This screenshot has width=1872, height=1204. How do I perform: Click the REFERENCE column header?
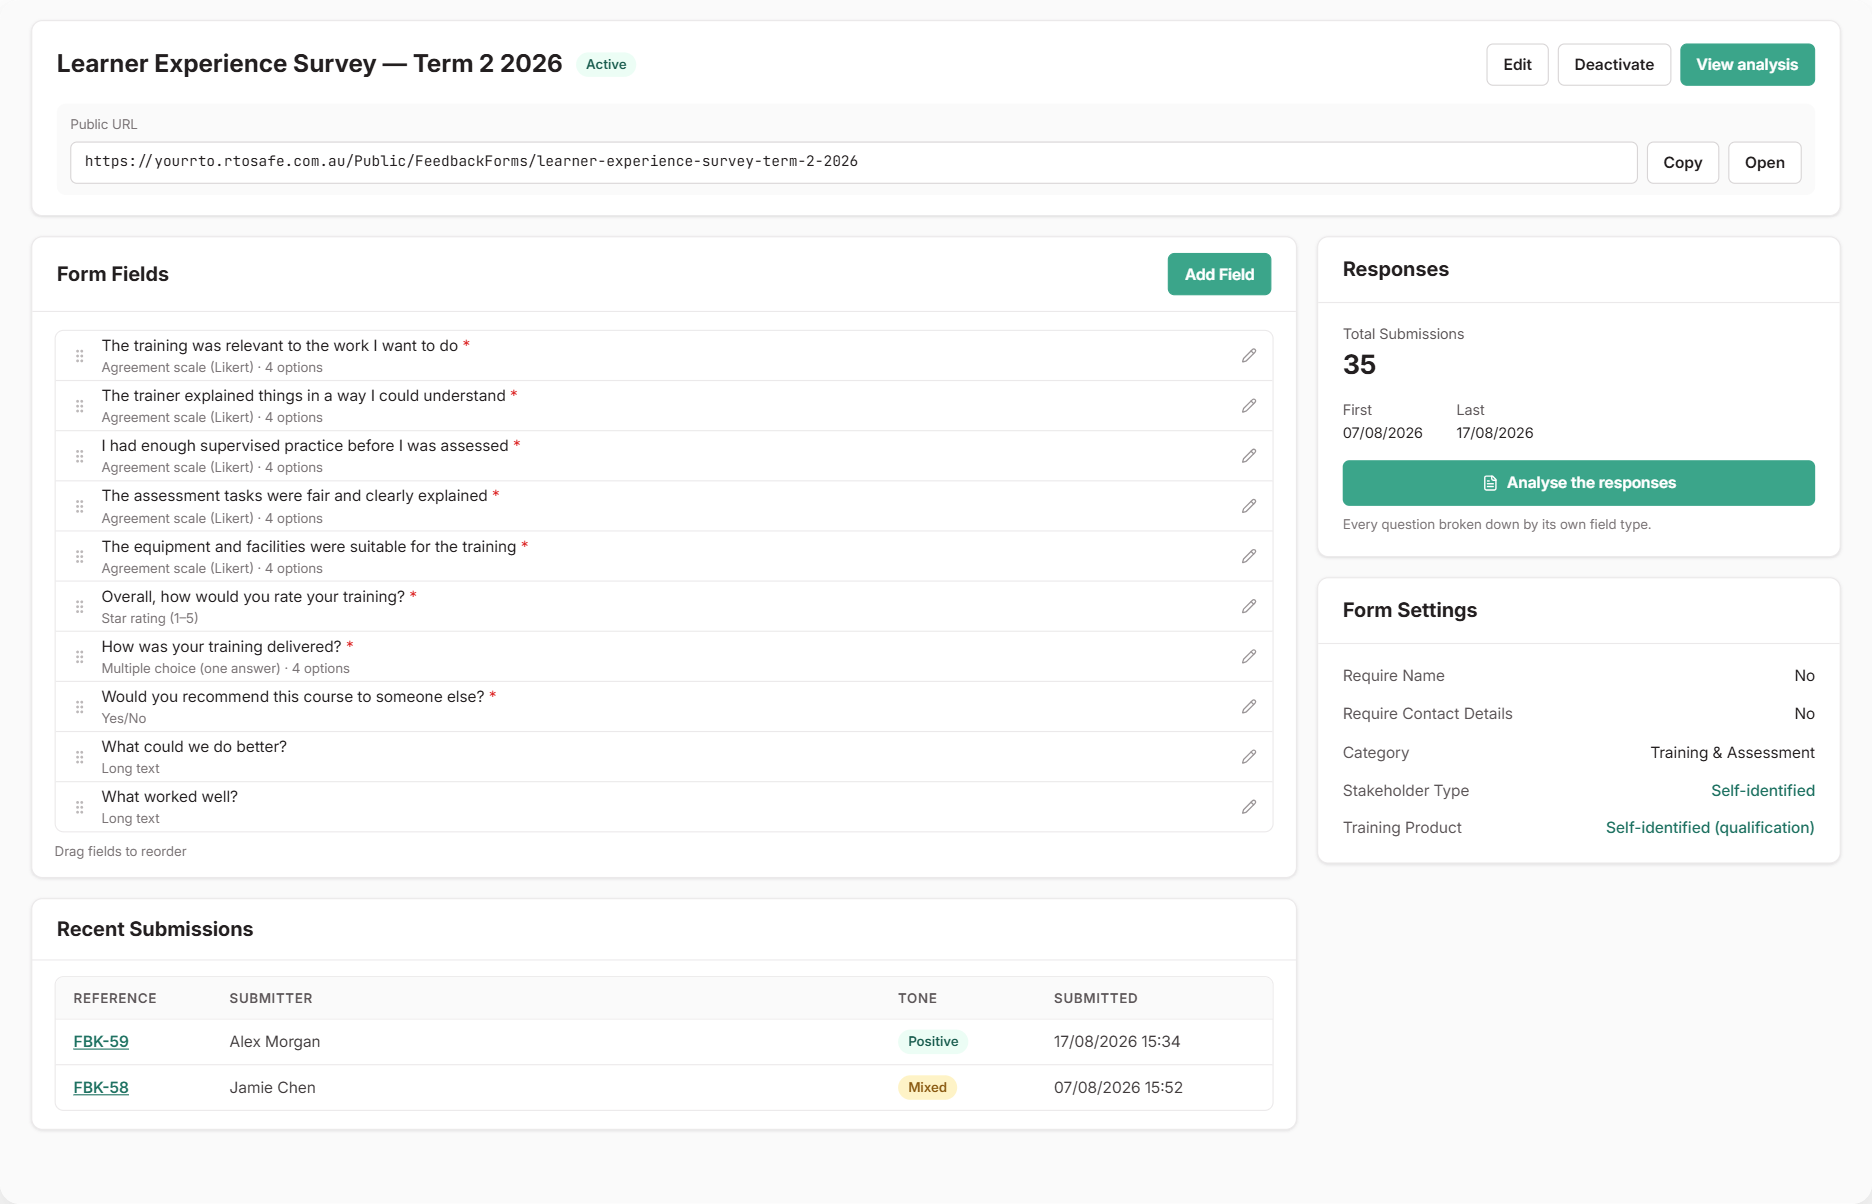(115, 999)
